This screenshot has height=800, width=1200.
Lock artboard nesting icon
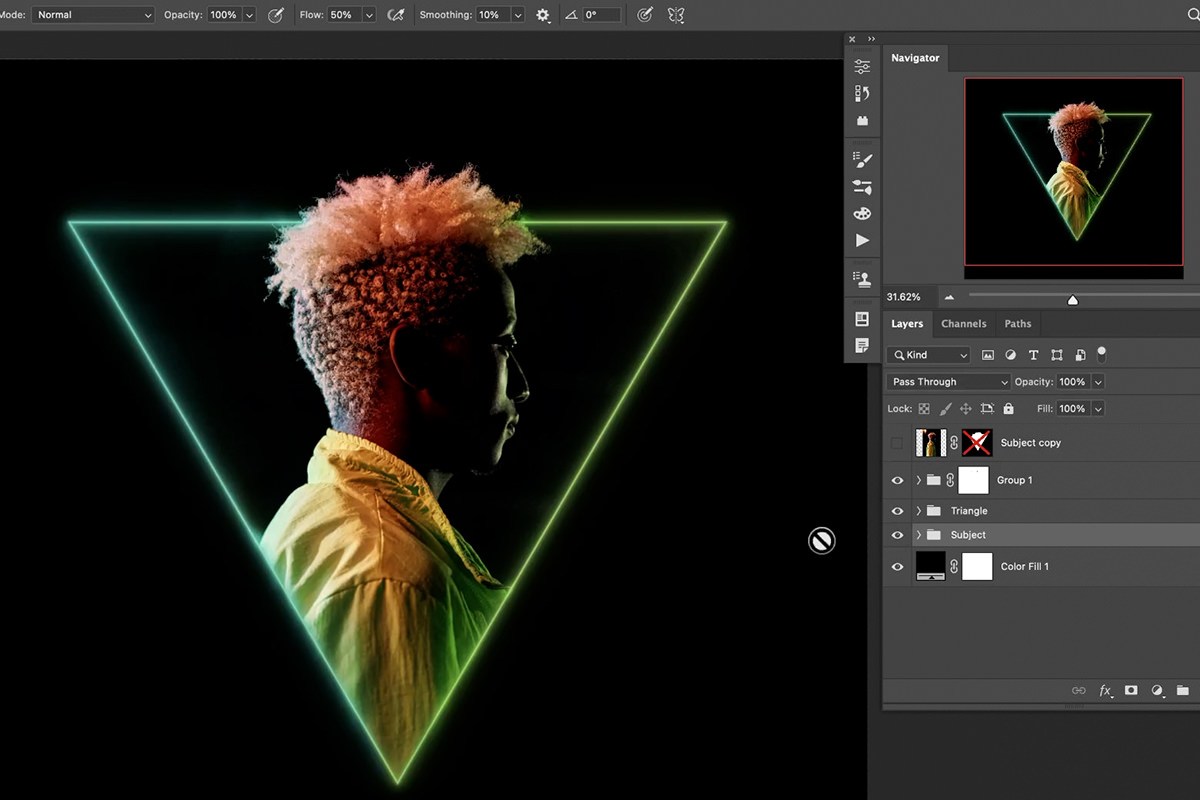coord(987,409)
